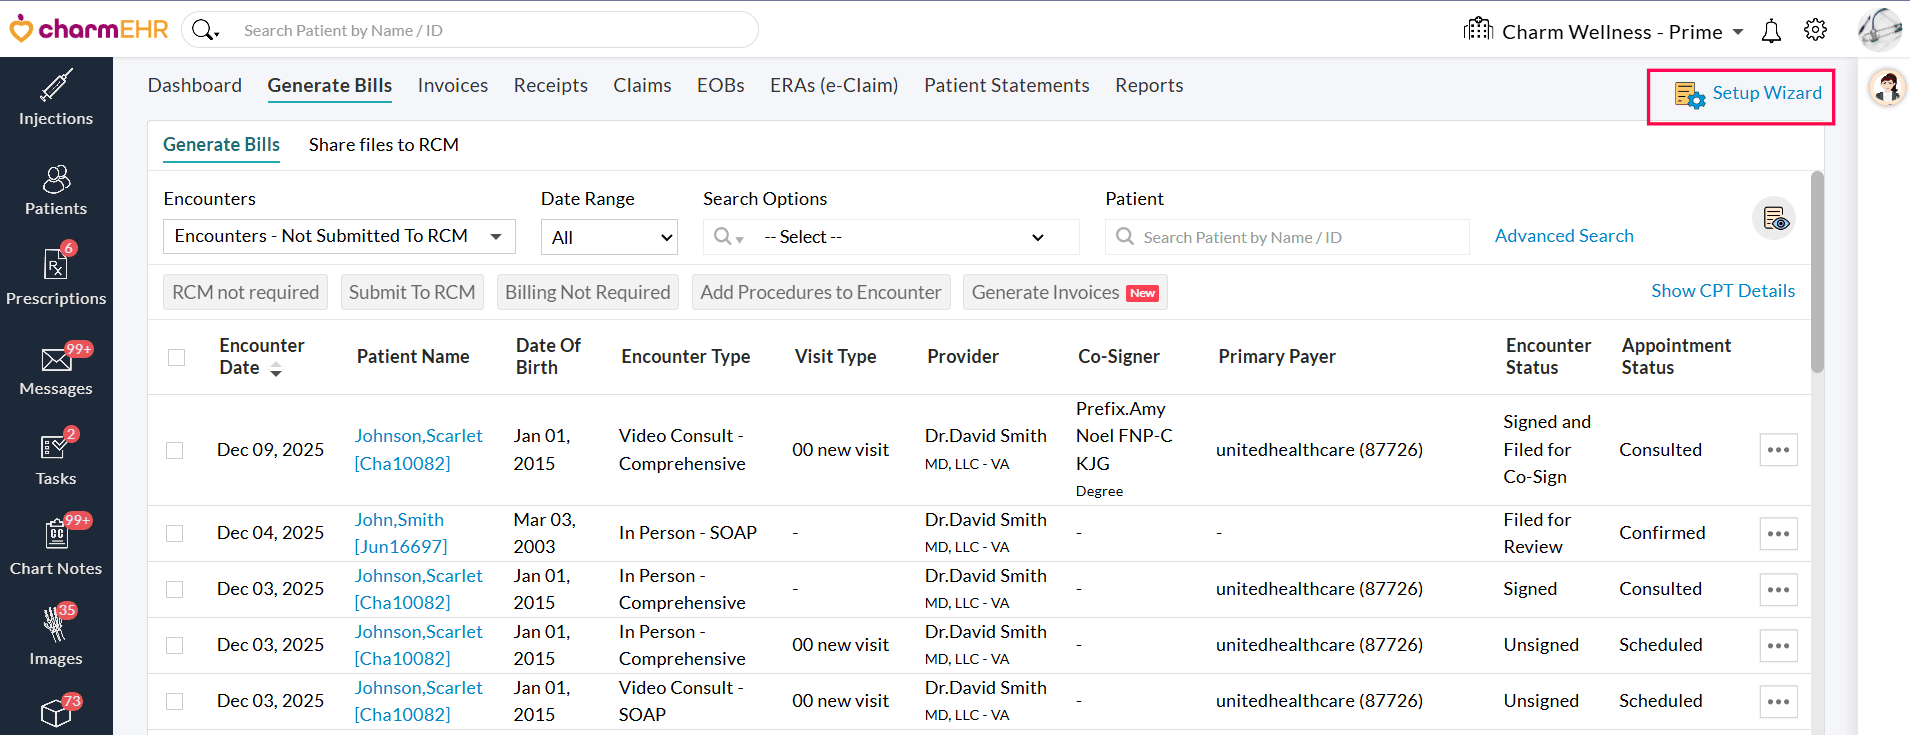Open the Date Range dropdown
This screenshot has height=735, width=1910.
point(609,238)
